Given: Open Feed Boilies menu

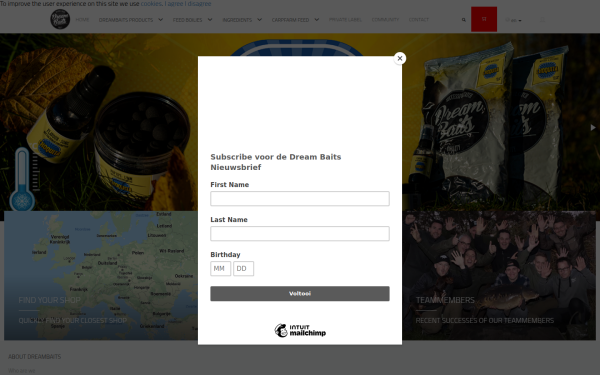Looking at the screenshot, I should pyautogui.click(x=187, y=20).
